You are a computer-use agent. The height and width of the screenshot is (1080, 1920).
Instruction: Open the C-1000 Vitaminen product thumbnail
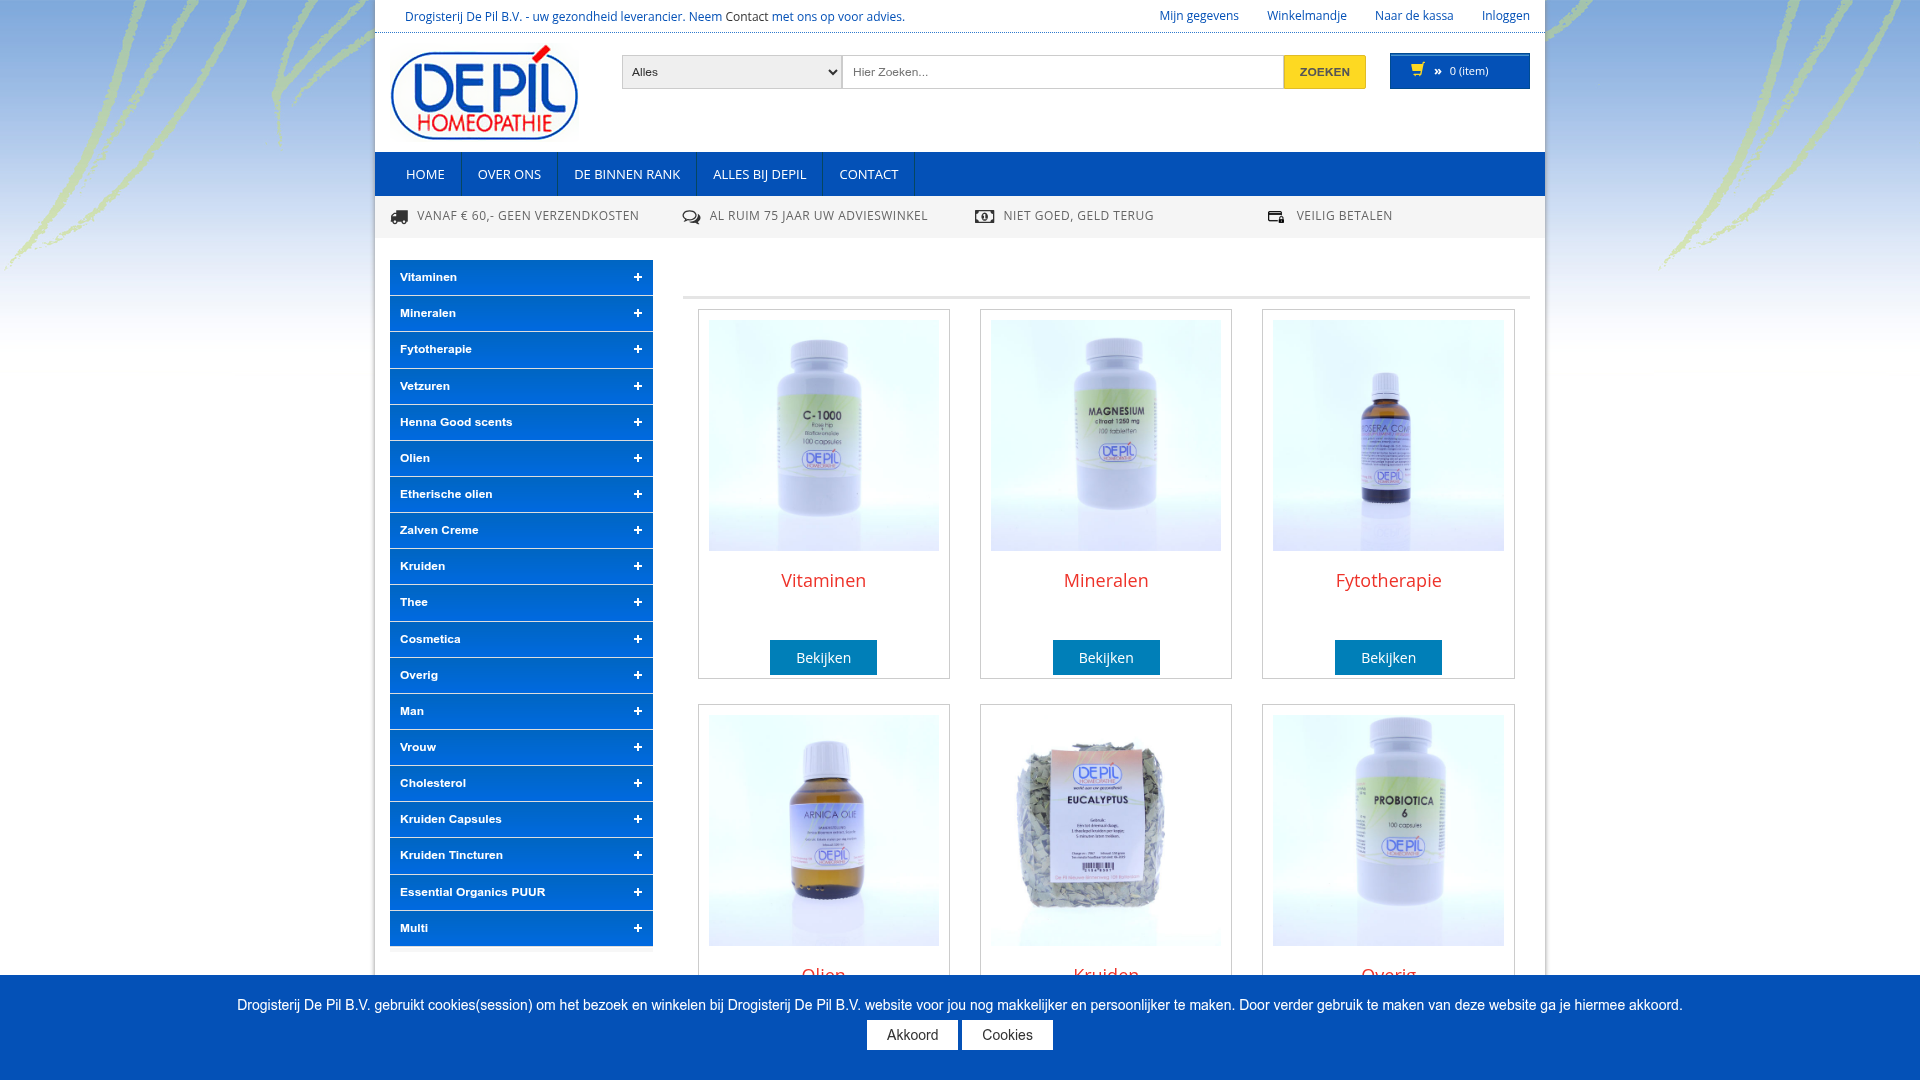pyautogui.click(x=824, y=435)
